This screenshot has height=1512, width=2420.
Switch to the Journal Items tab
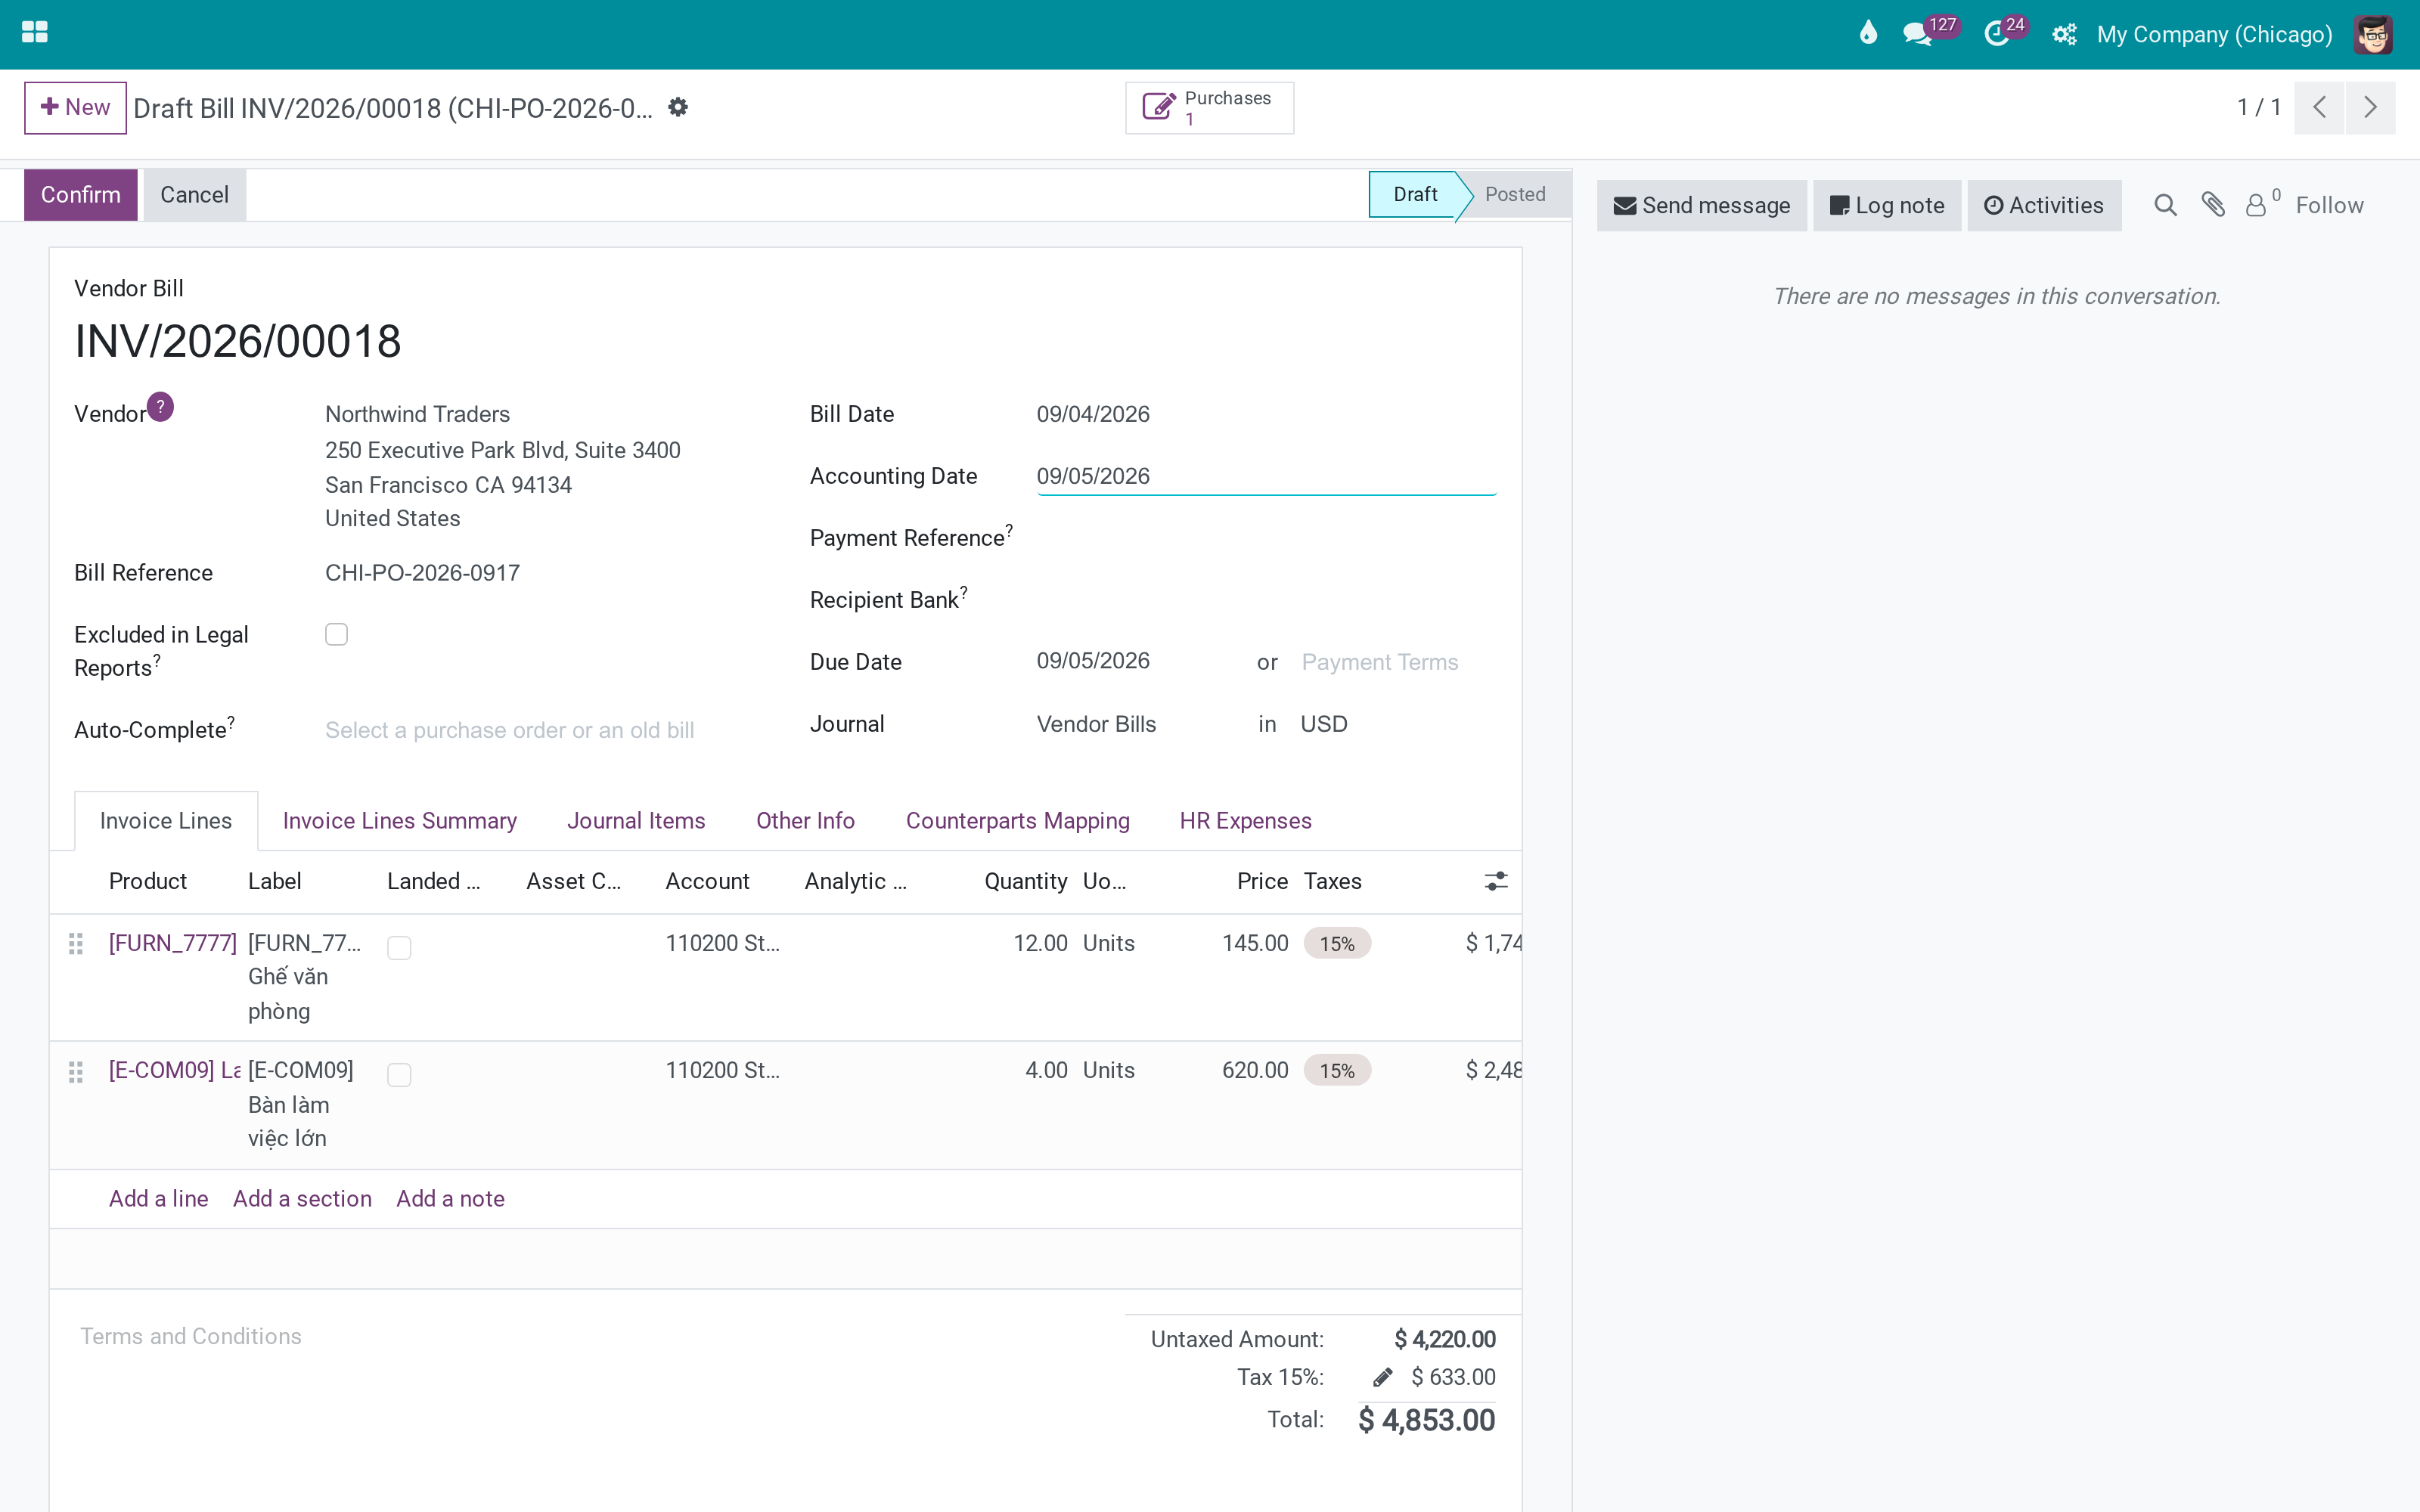click(x=636, y=821)
